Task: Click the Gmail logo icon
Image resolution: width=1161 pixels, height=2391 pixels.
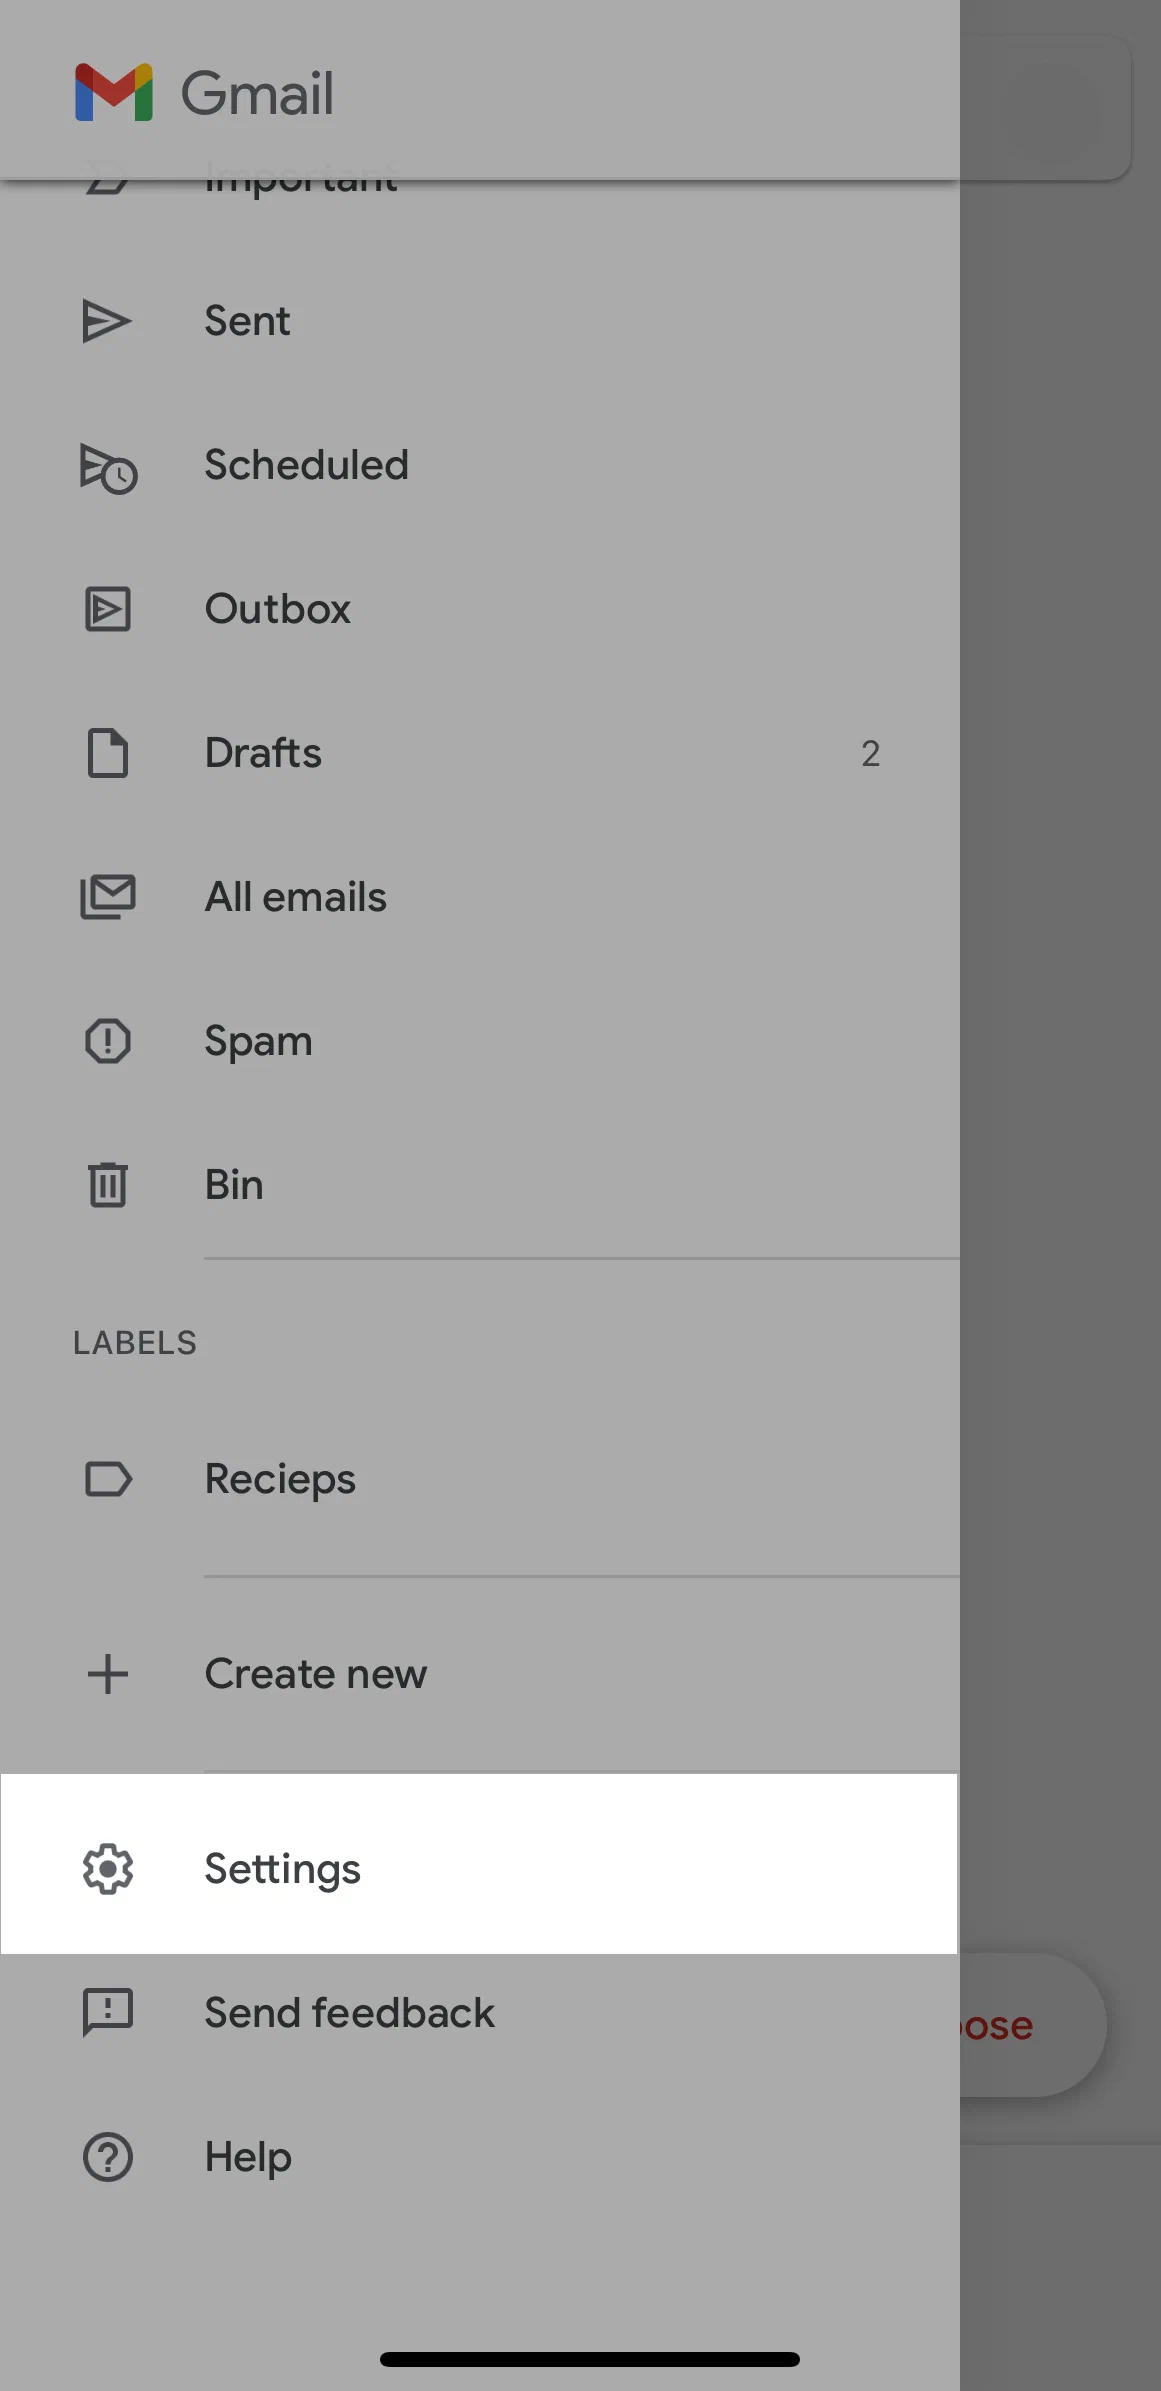Action: (114, 92)
